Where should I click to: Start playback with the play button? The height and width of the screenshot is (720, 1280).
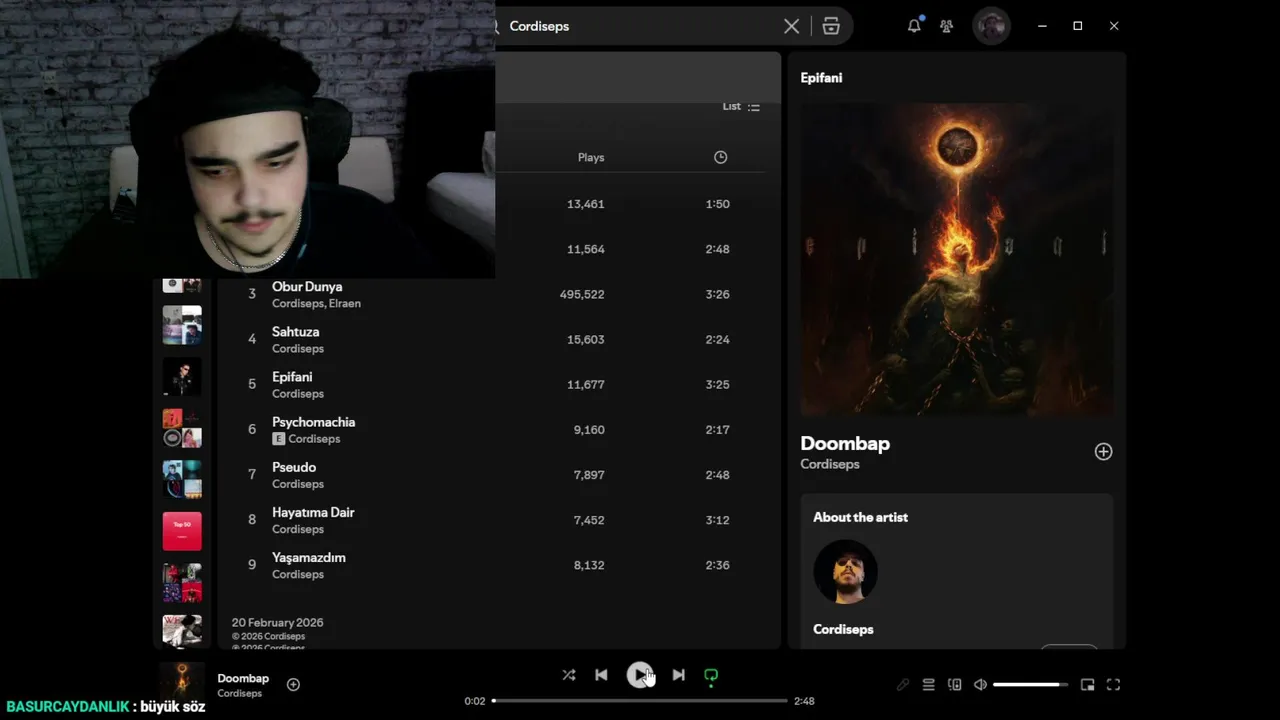tap(640, 675)
